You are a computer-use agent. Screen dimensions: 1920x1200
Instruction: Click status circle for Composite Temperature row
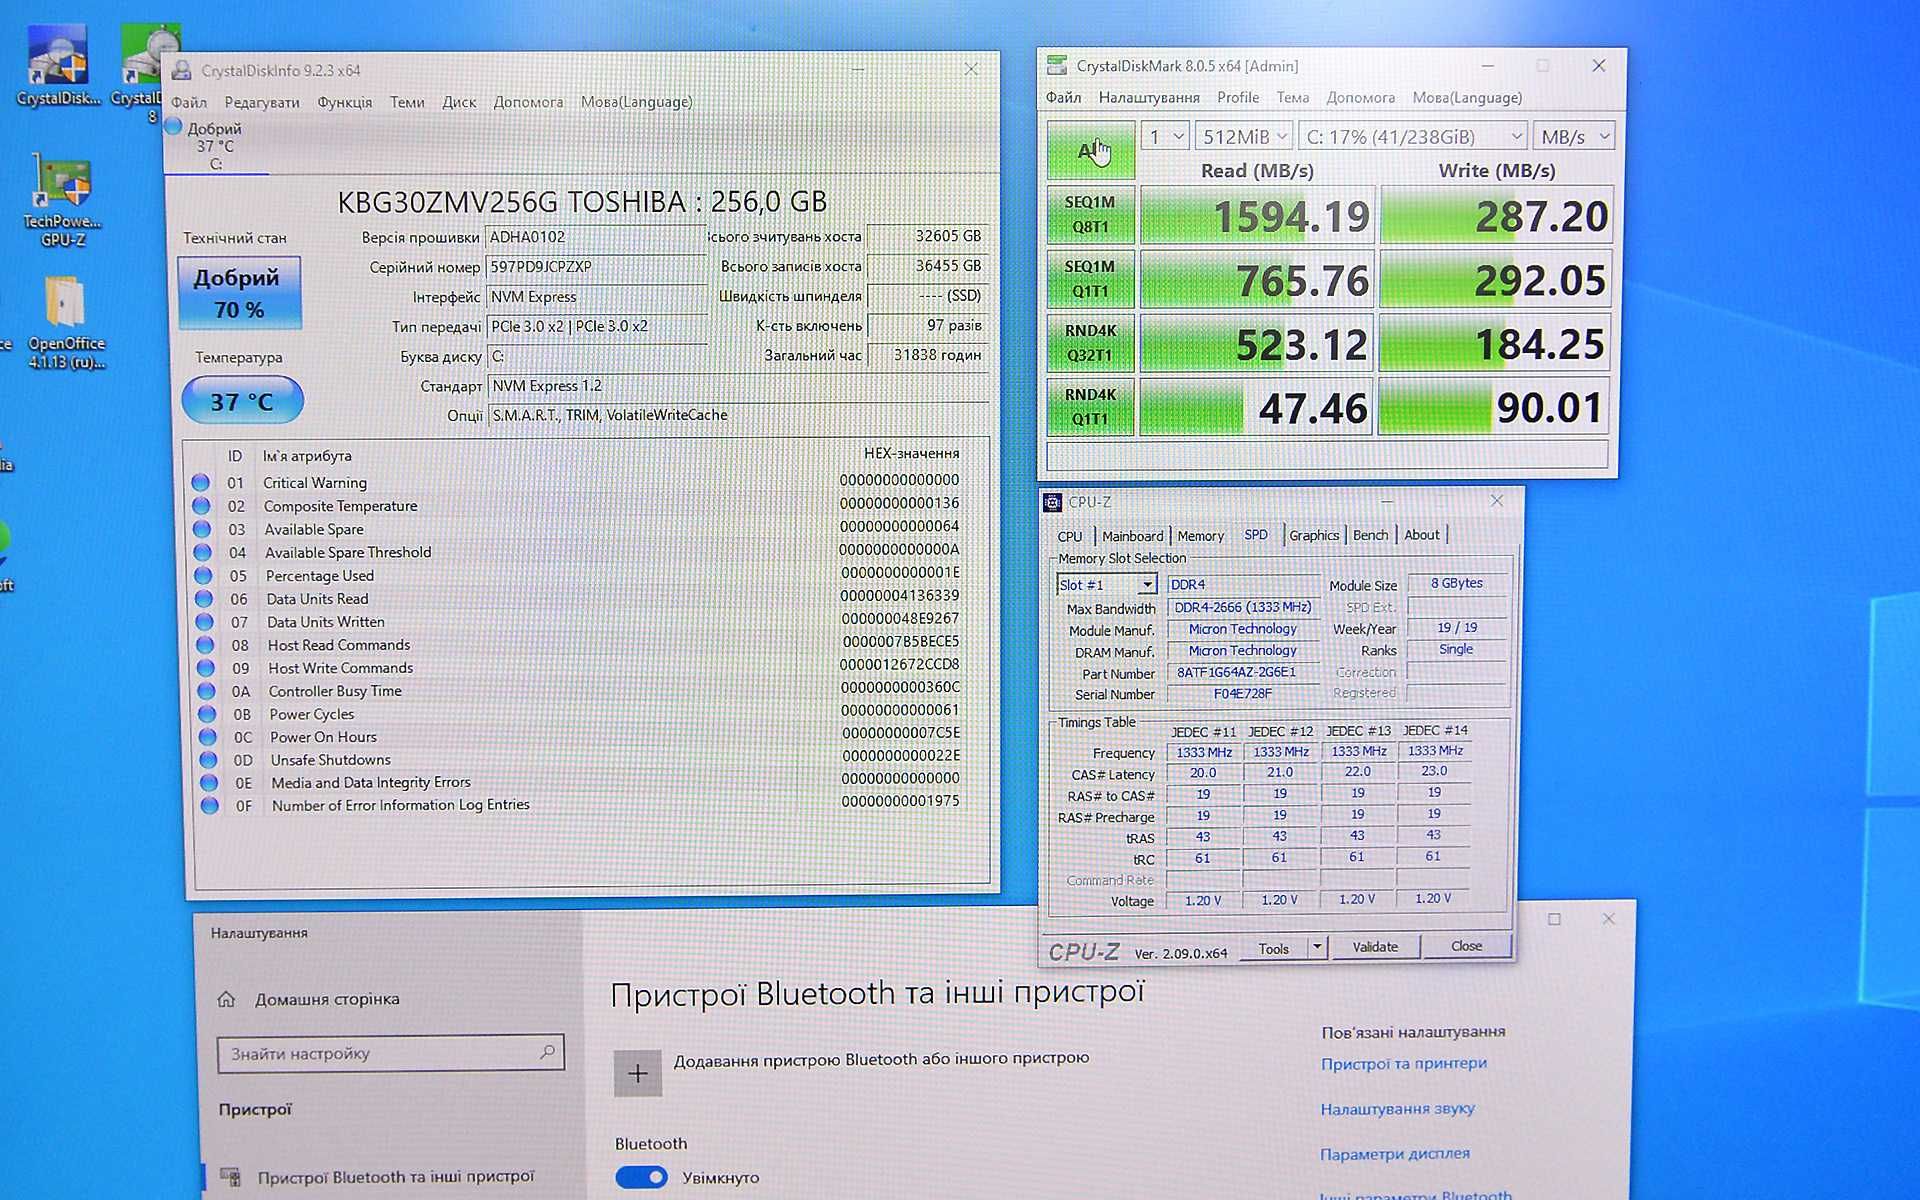tap(201, 505)
